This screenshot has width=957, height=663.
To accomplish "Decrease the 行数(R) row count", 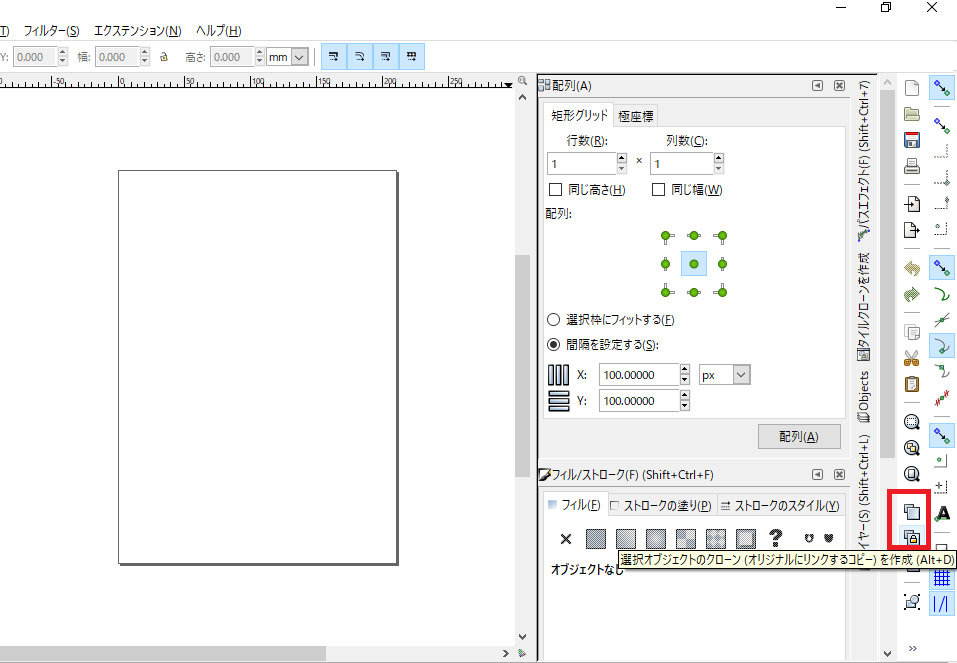I will tap(621, 168).
